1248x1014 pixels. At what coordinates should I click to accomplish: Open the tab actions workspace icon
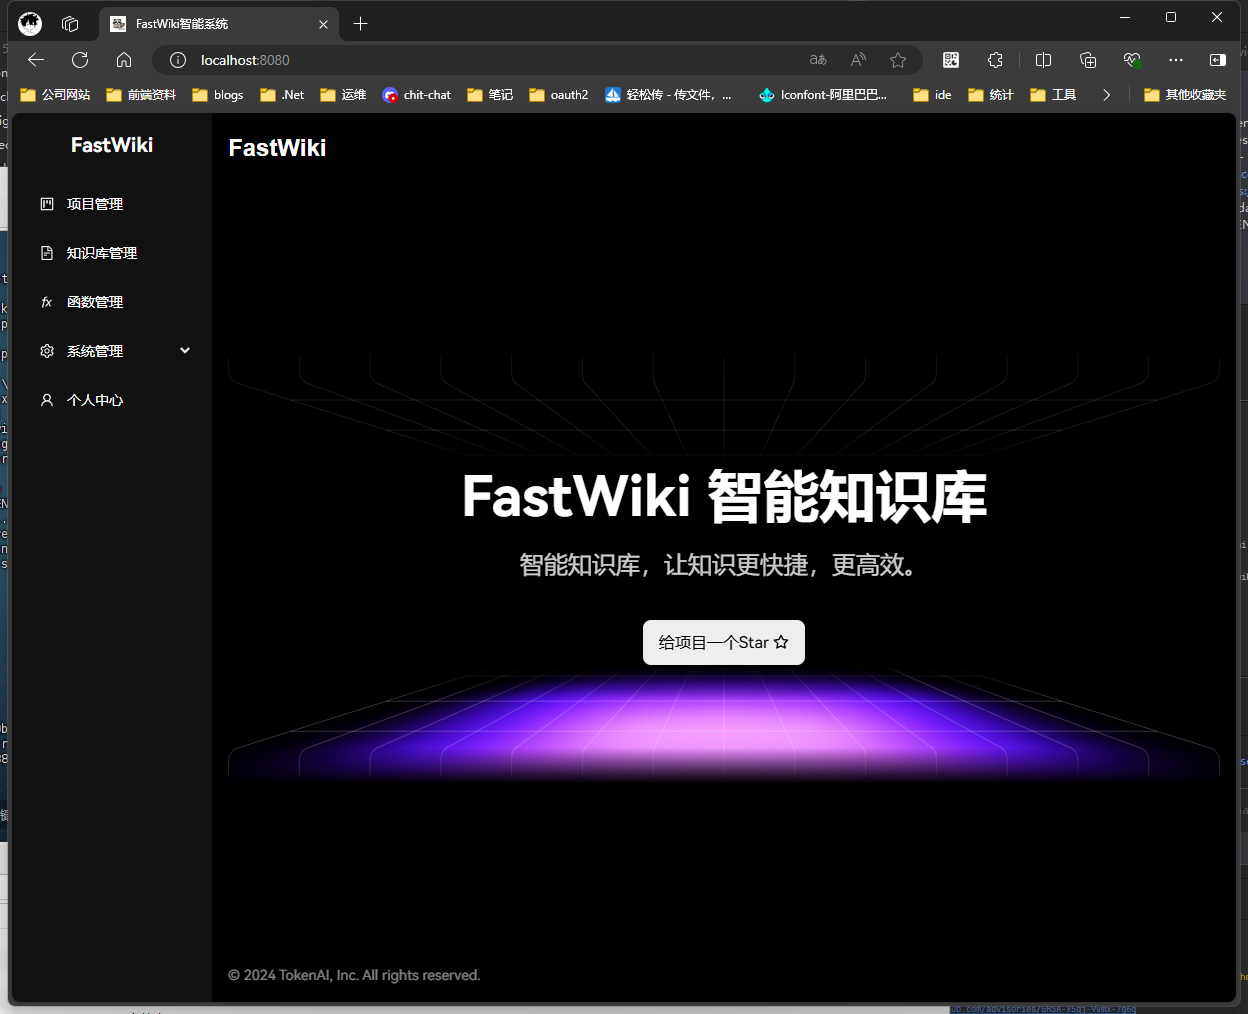(70, 23)
